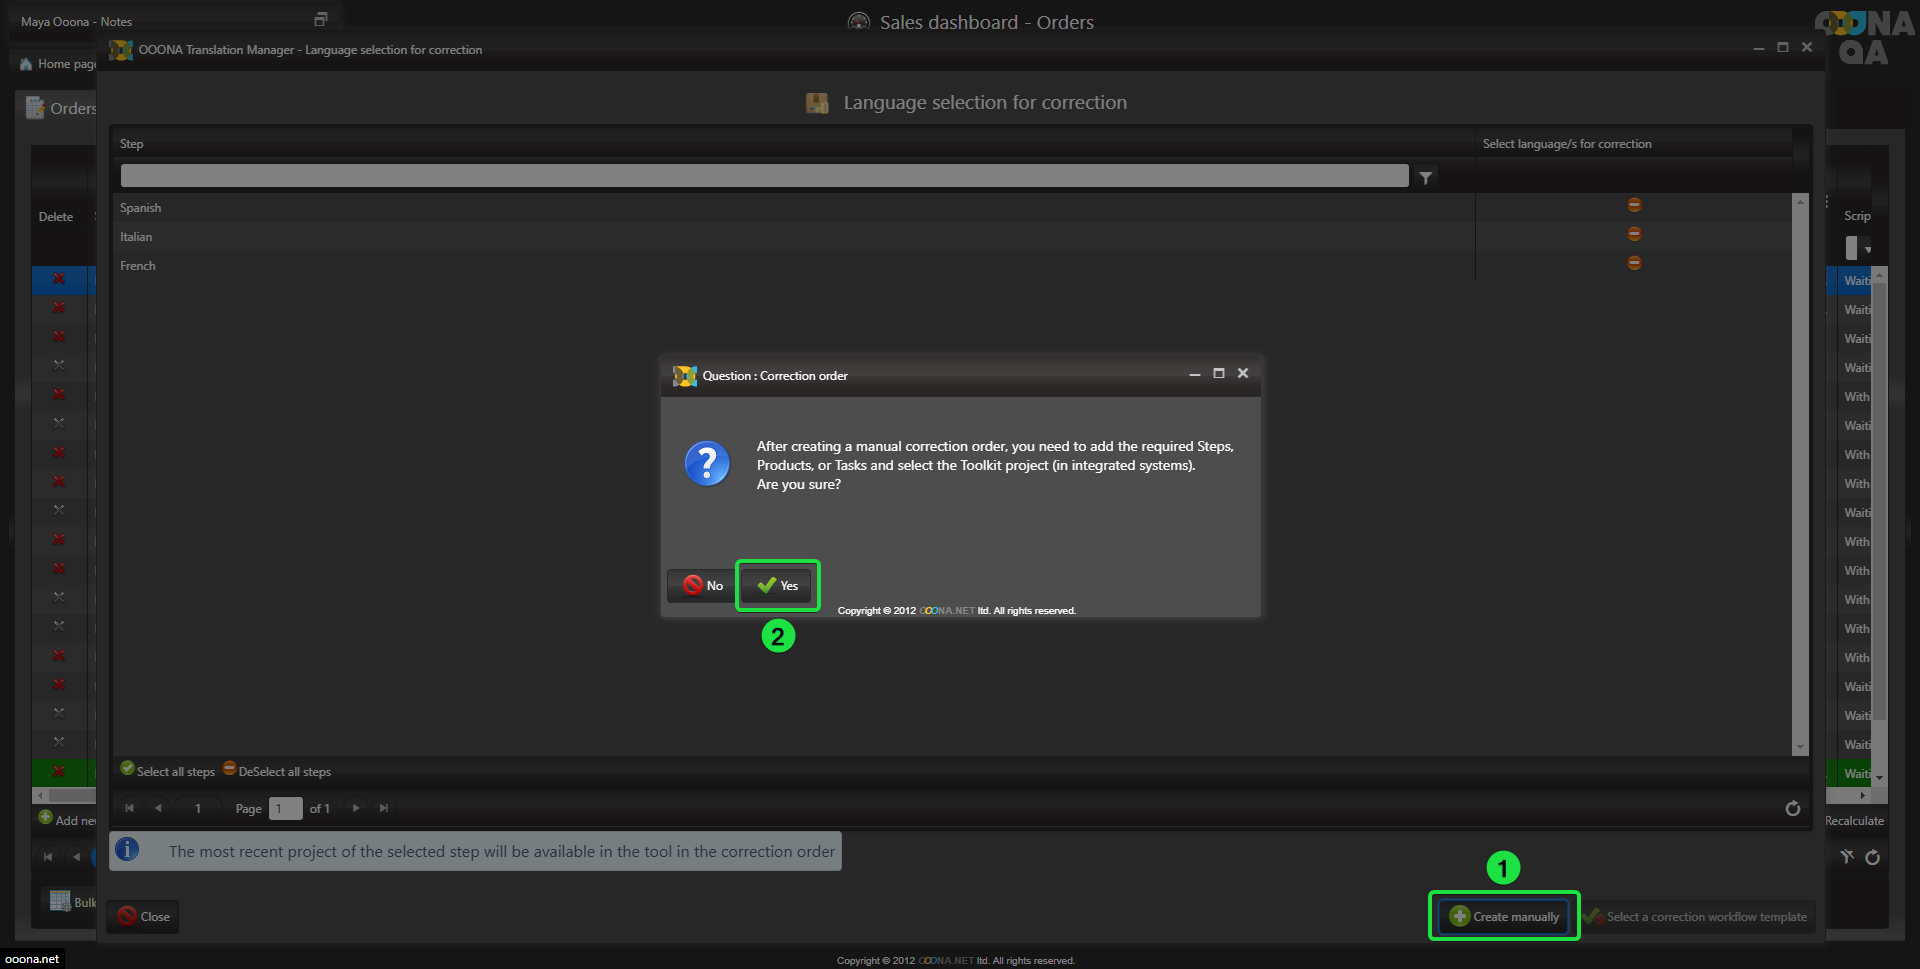Toggle the French language selection for correction
The height and width of the screenshot is (969, 1920).
point(1634,263)
